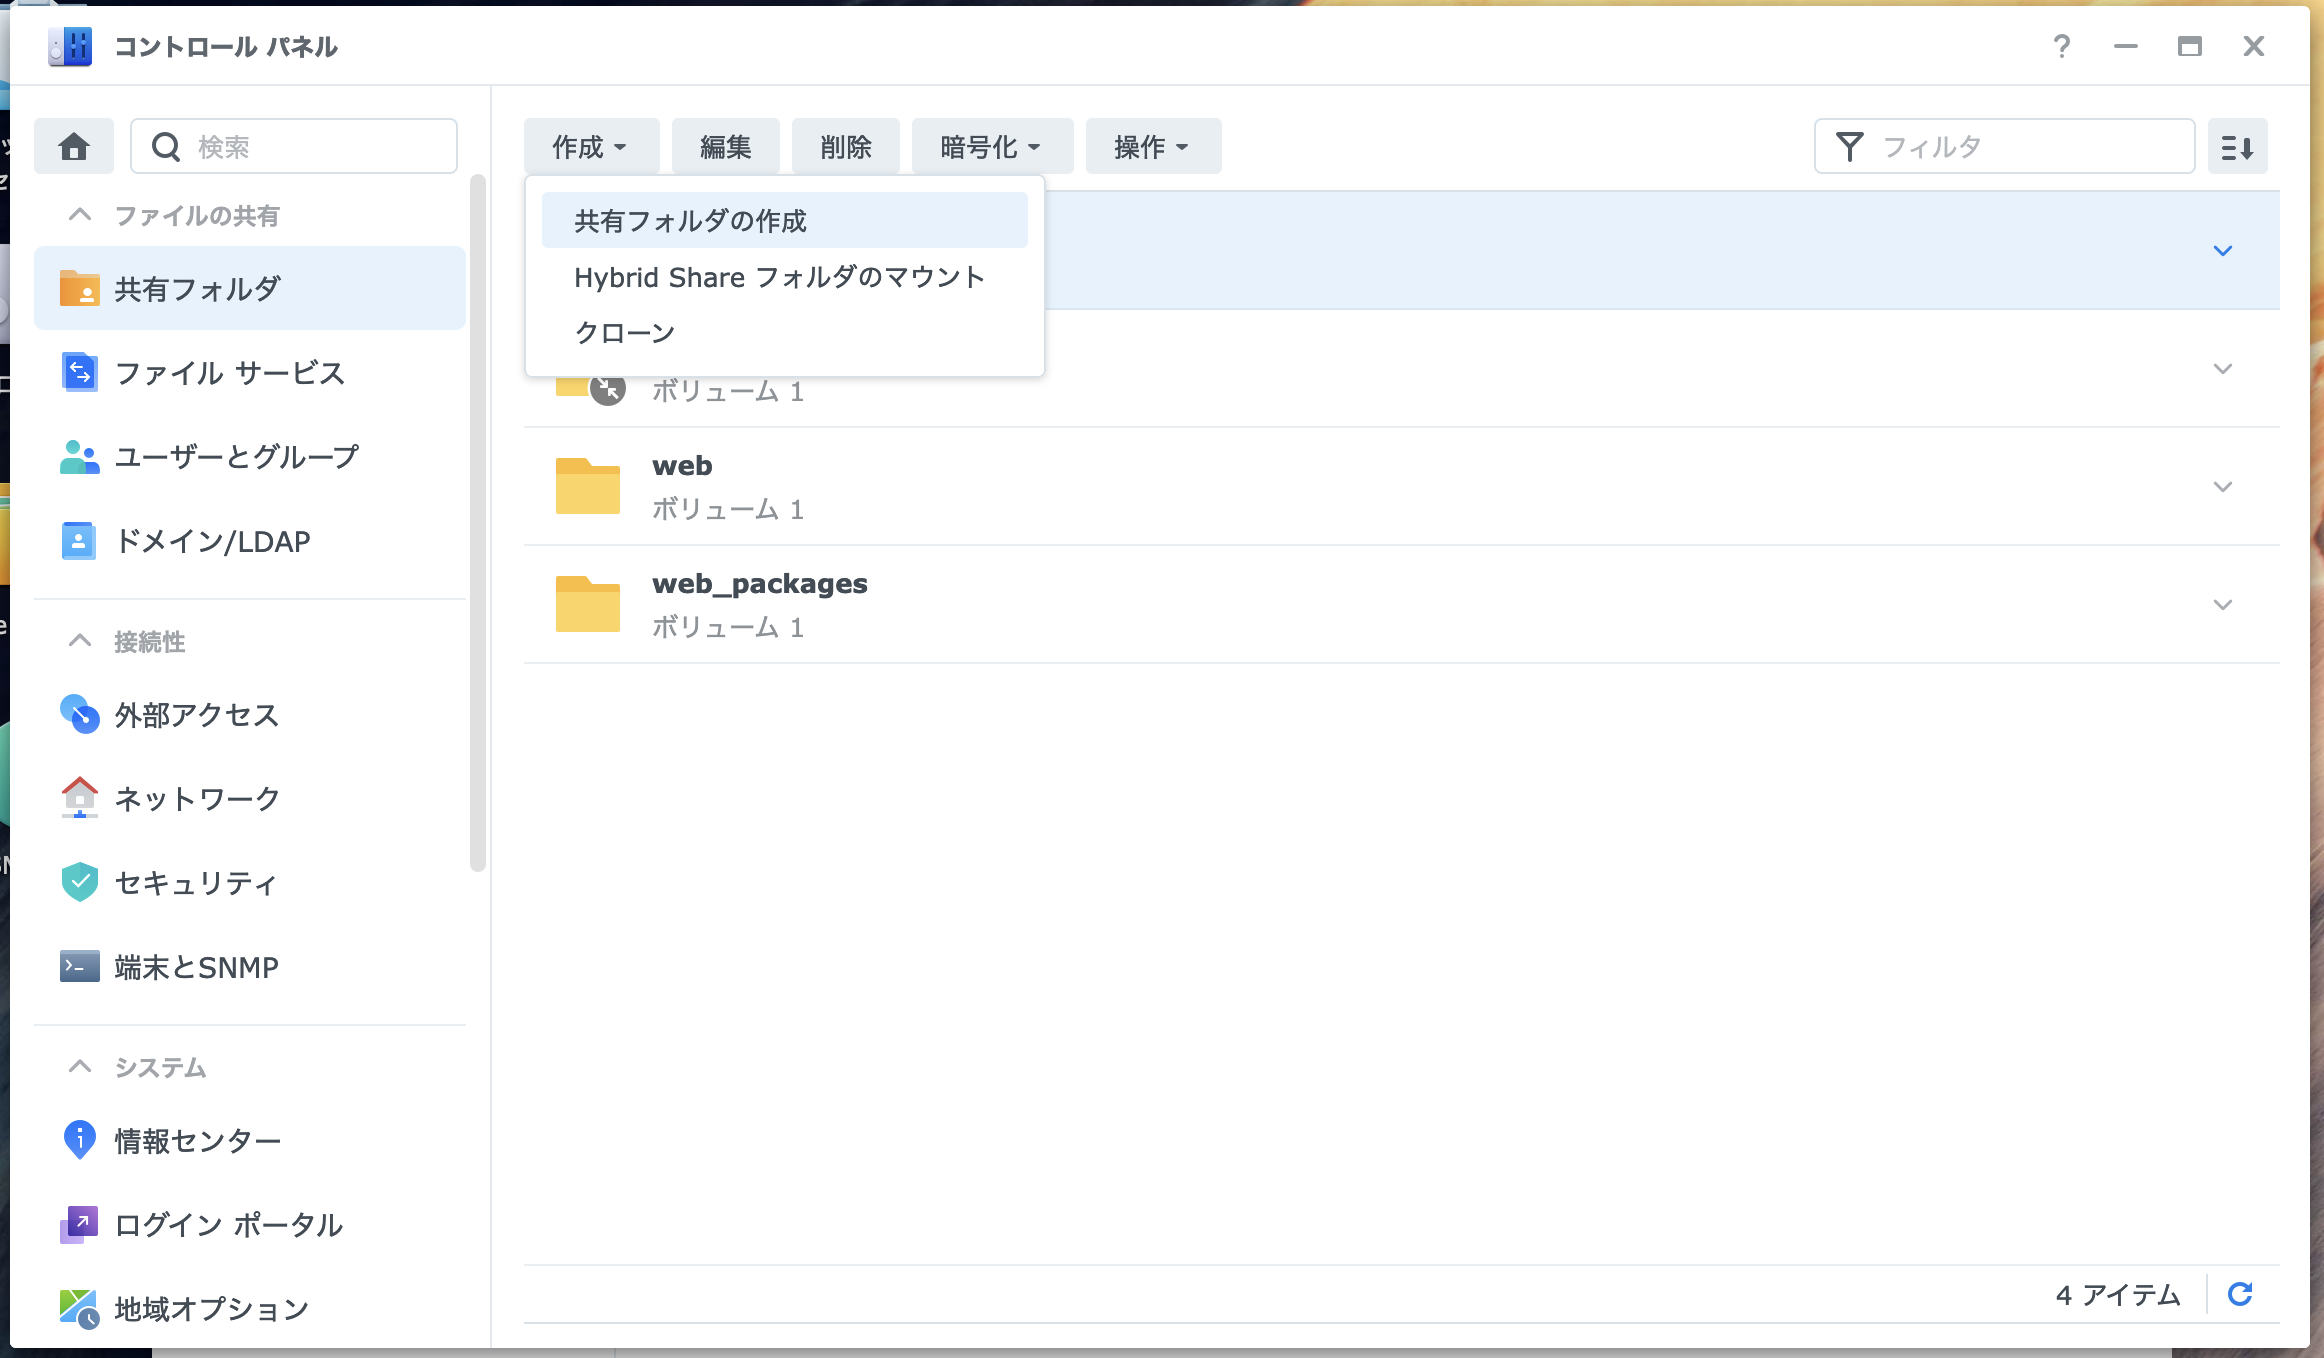Open the 暗号化 dropdown
The image size is (2324, 1358).
(x=989, y=146)
